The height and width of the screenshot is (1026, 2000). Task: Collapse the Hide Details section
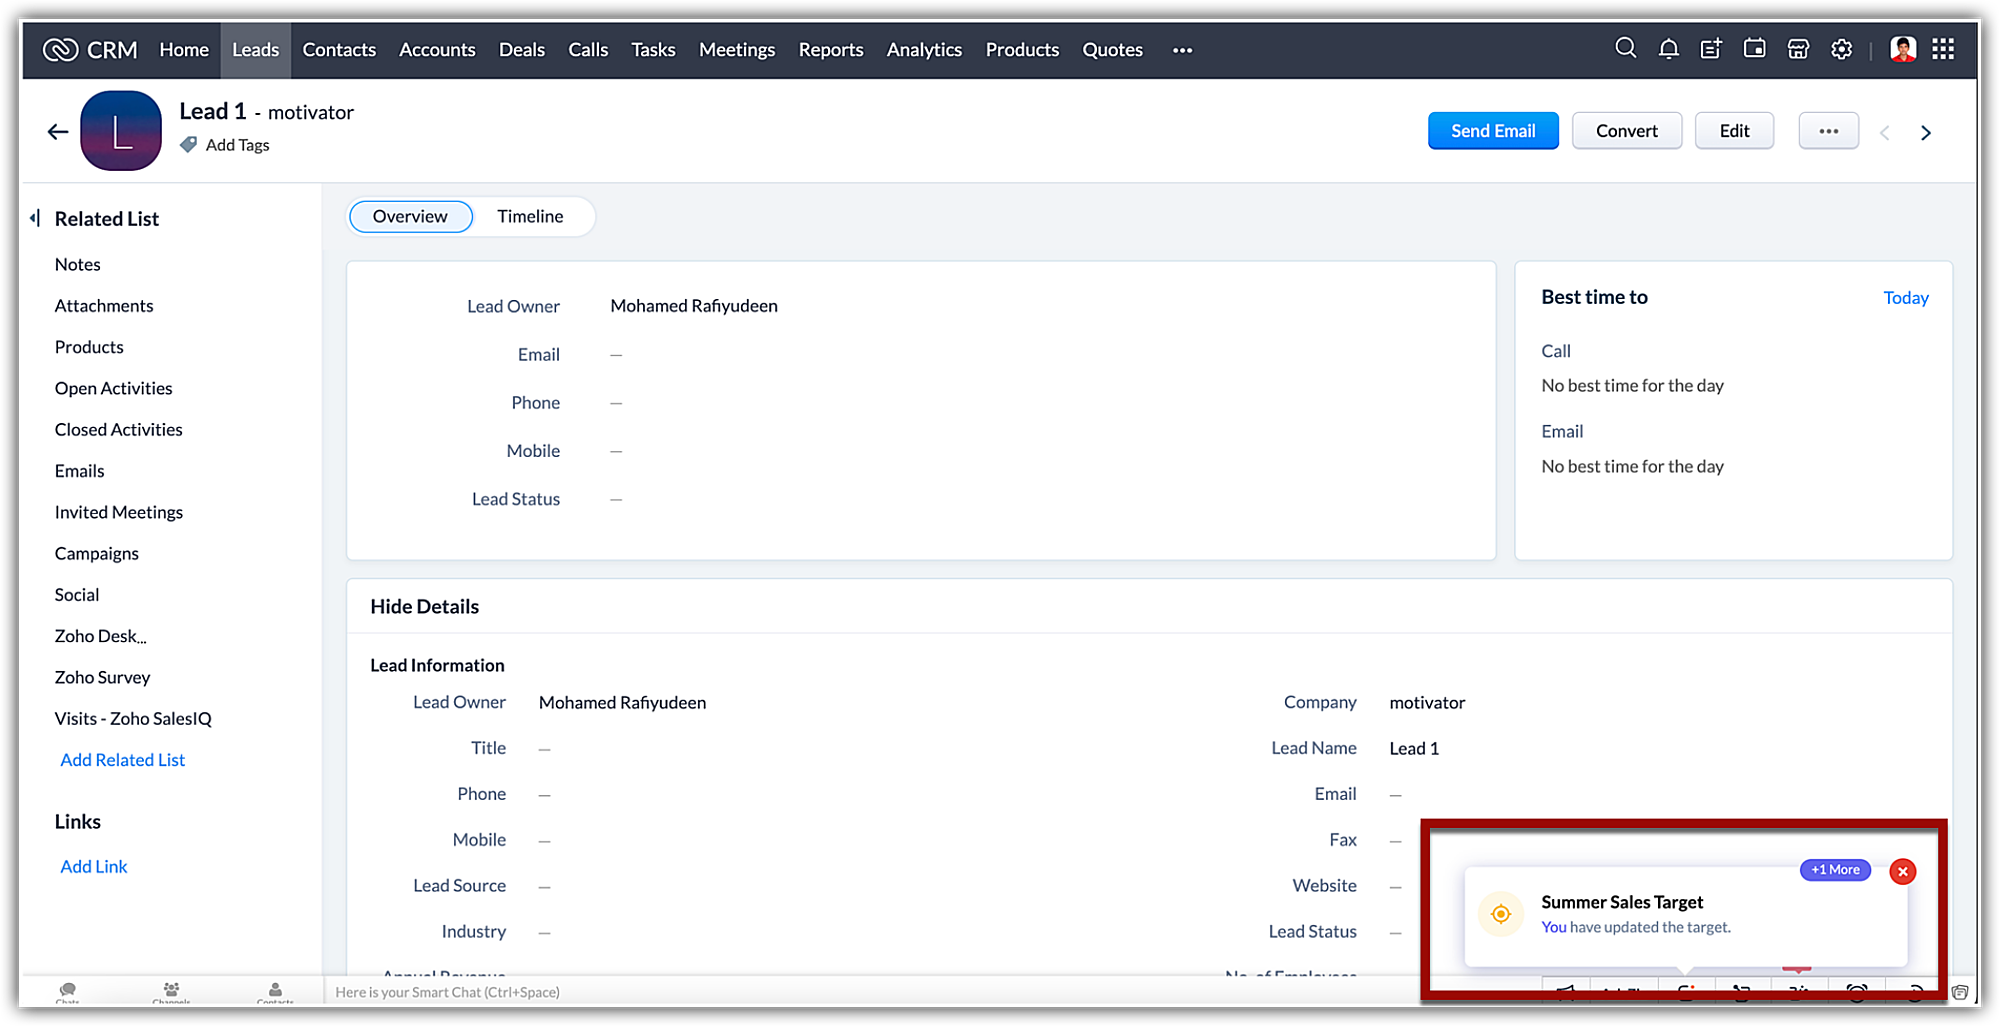click(x=424, y=607)
